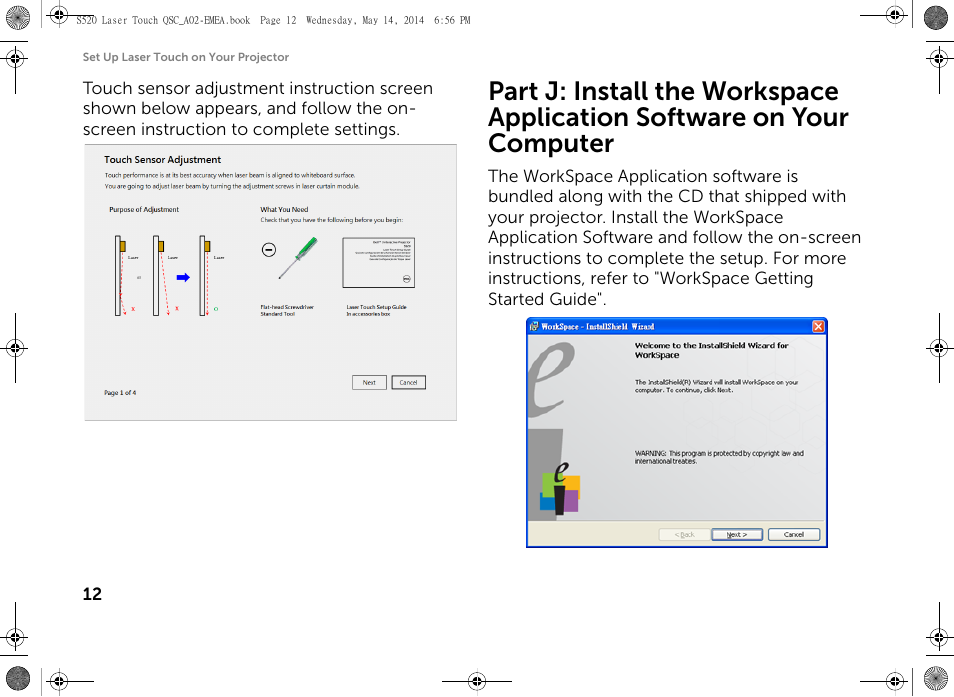The height and width of the screenshot is (697, 954).
Task: Click the grayed-out < Back wizard button
Action: point(684,535)
